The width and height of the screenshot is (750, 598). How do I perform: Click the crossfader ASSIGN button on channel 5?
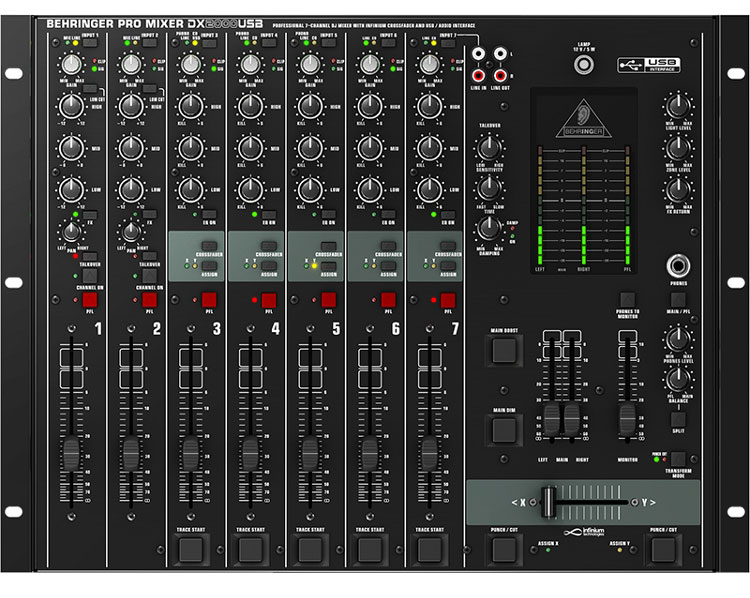coord(329,266)
